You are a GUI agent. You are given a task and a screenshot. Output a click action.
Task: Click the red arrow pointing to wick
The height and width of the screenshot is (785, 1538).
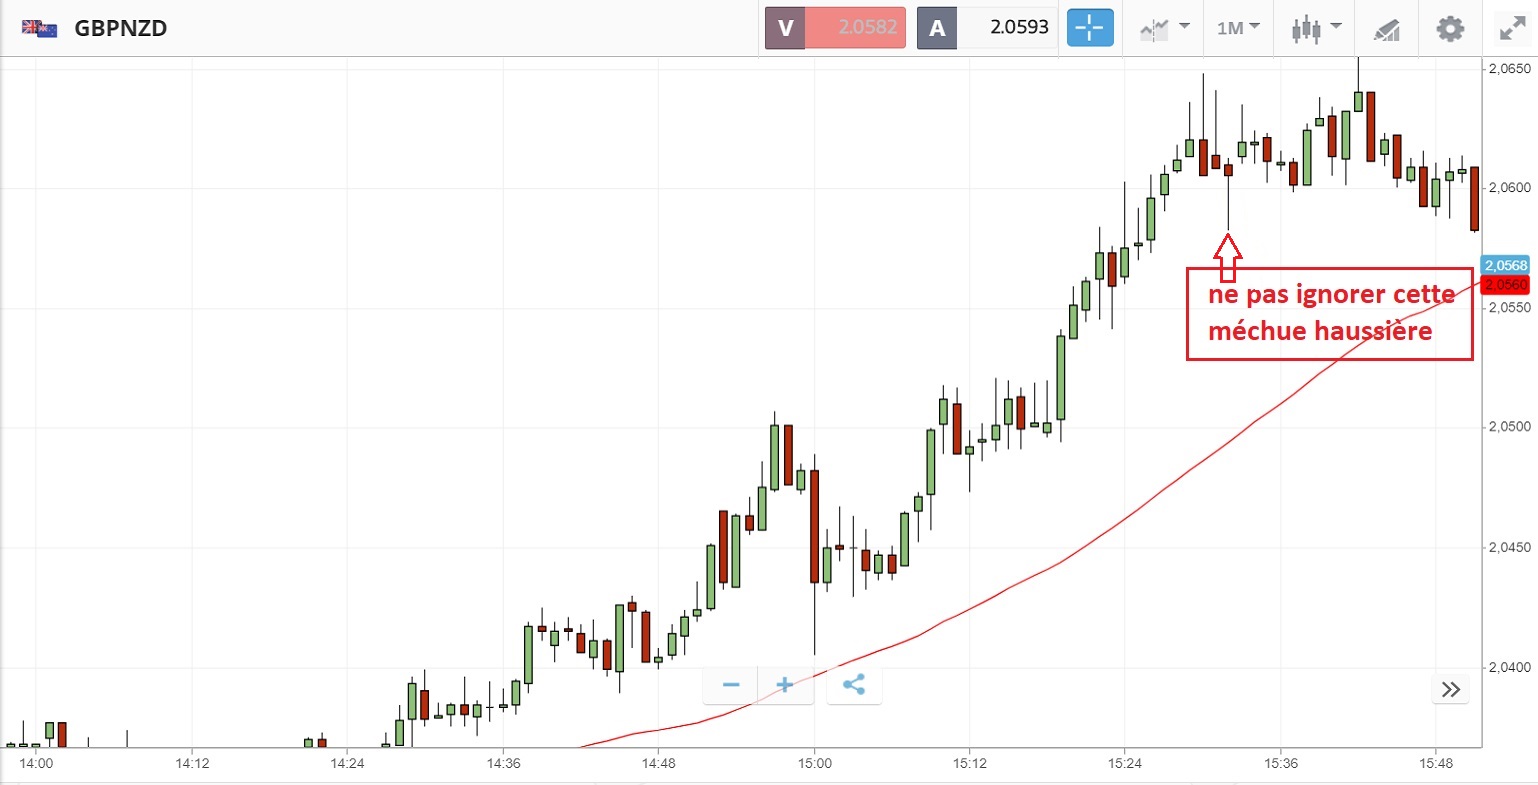(x=1228, y=256)
